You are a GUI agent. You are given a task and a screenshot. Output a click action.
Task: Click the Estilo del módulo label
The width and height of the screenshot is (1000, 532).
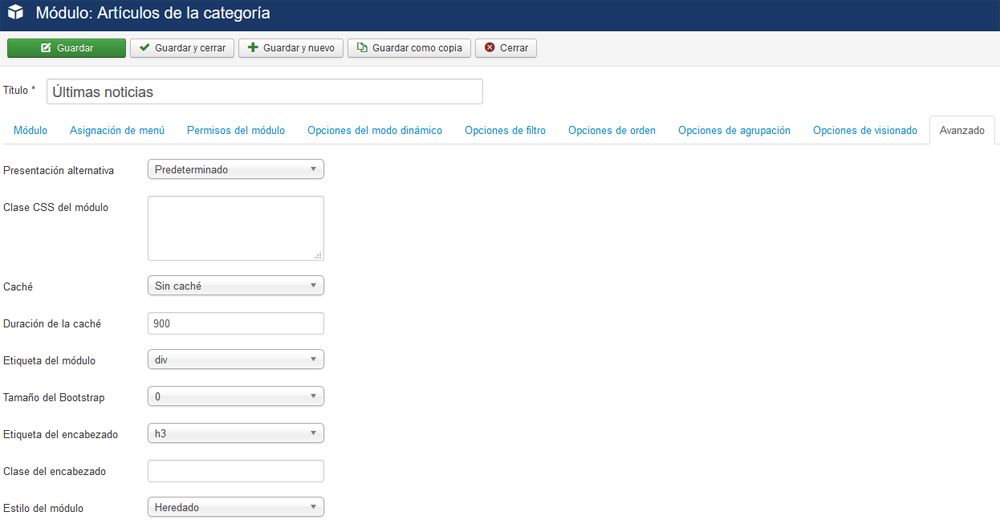point(43,508)
